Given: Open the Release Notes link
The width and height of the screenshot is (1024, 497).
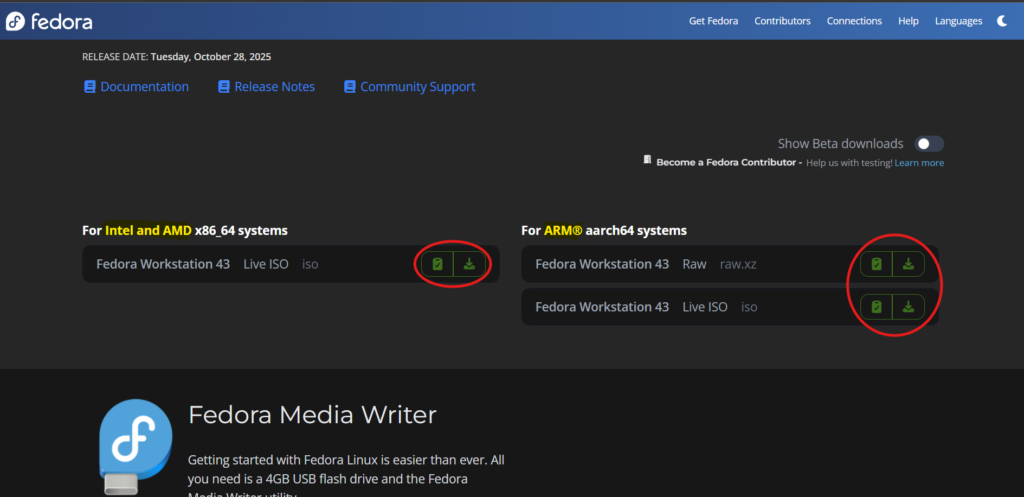Looking at the screenshot, I should (x=274, y=87).
